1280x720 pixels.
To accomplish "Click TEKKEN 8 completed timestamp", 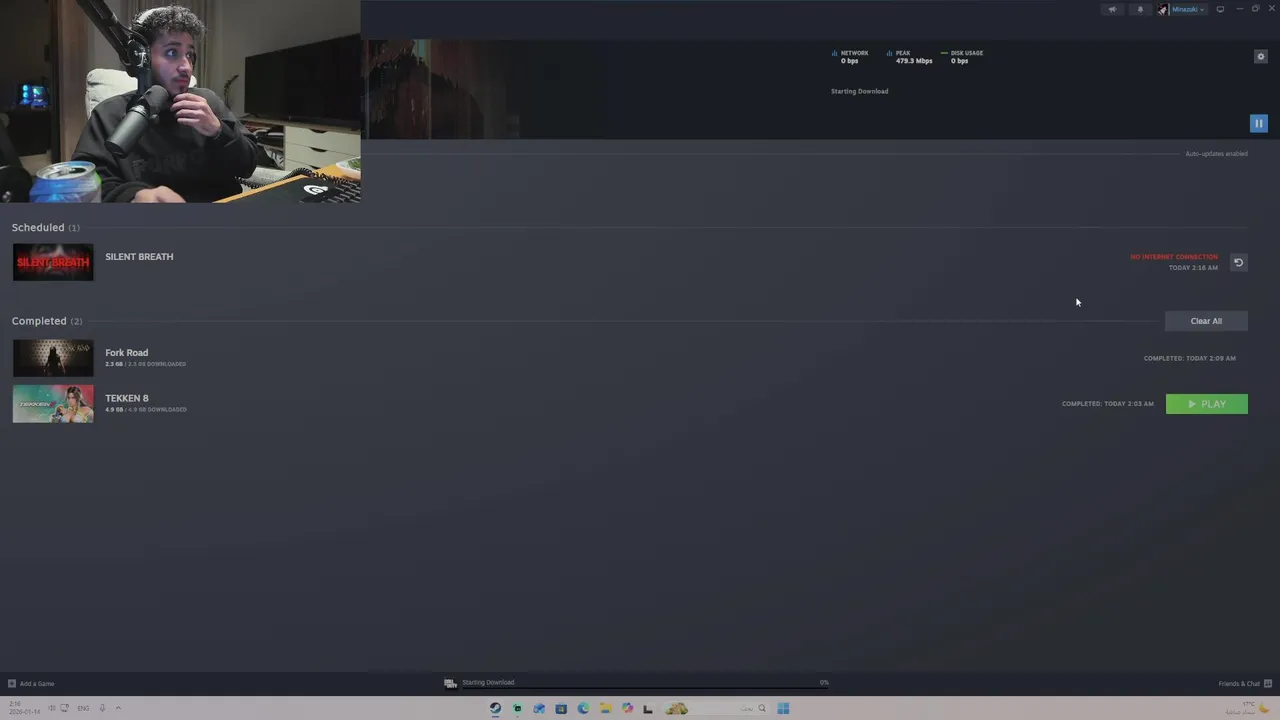I will point(1108,404).
